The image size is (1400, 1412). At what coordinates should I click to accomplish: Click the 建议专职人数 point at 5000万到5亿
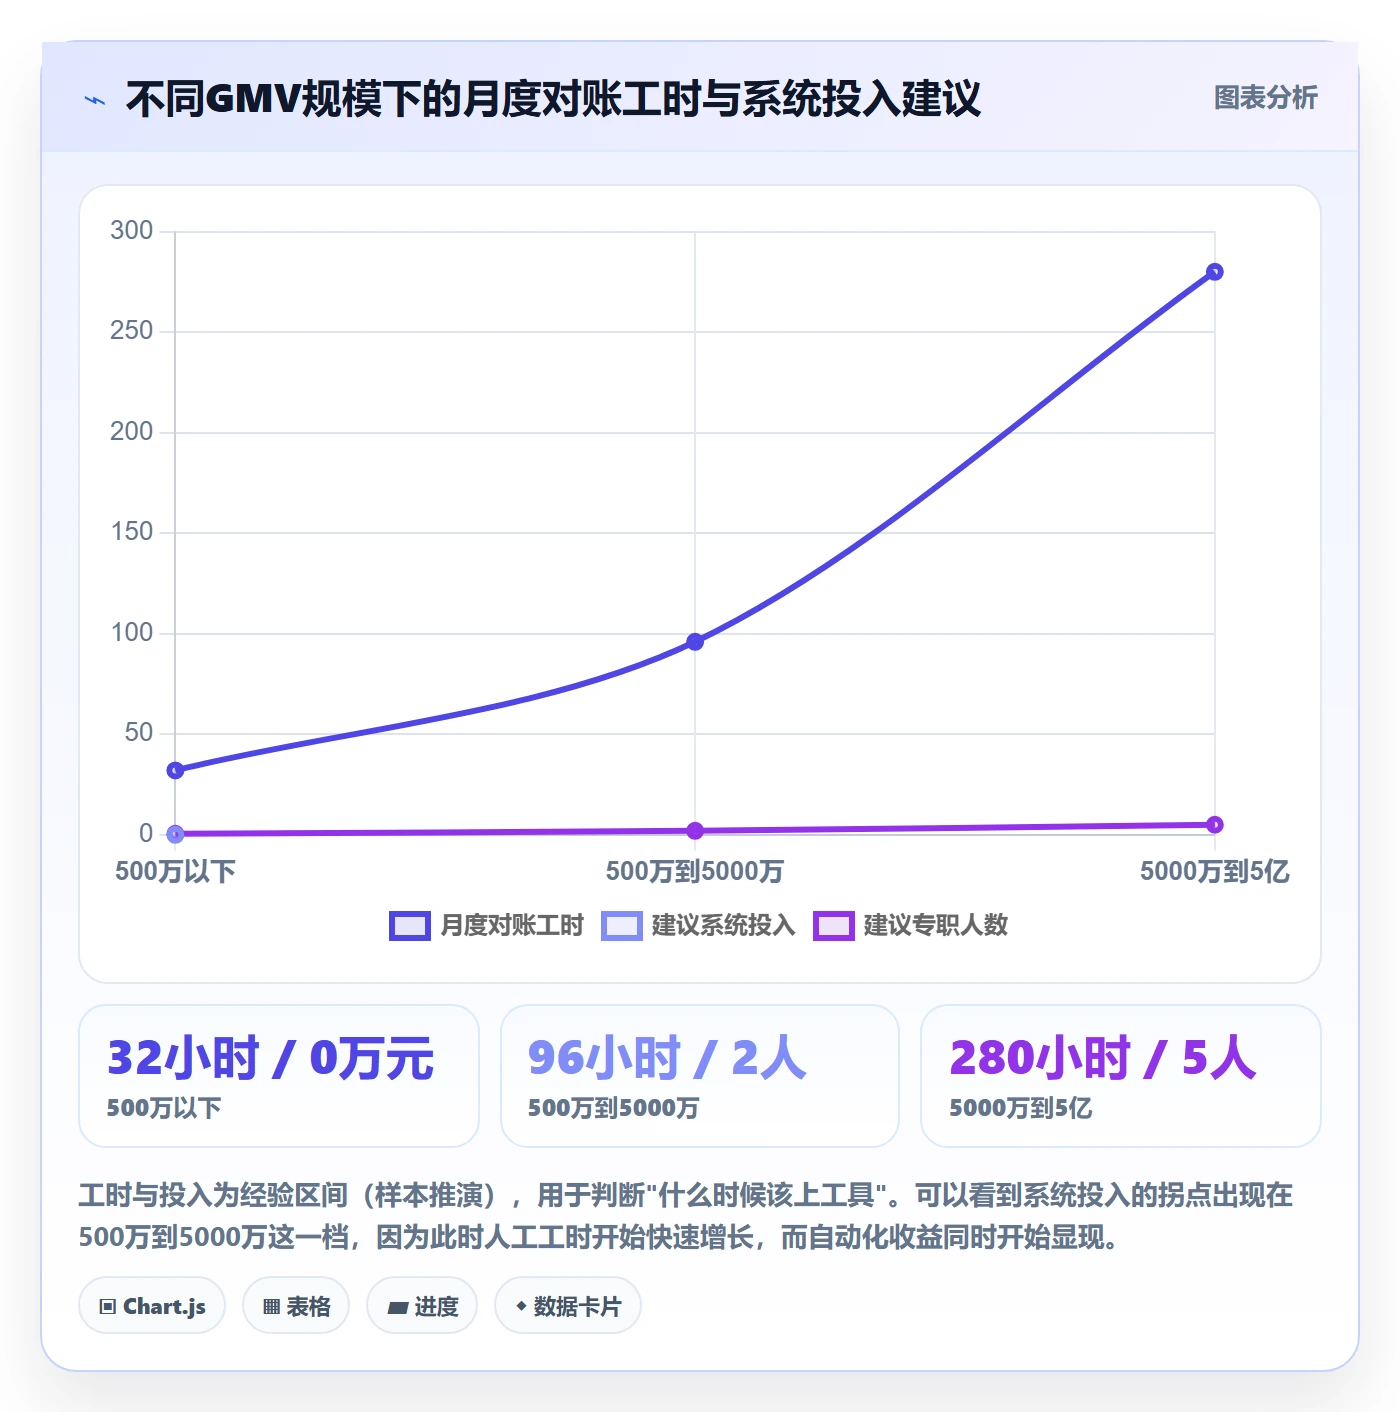click(x=1214, y=825)
